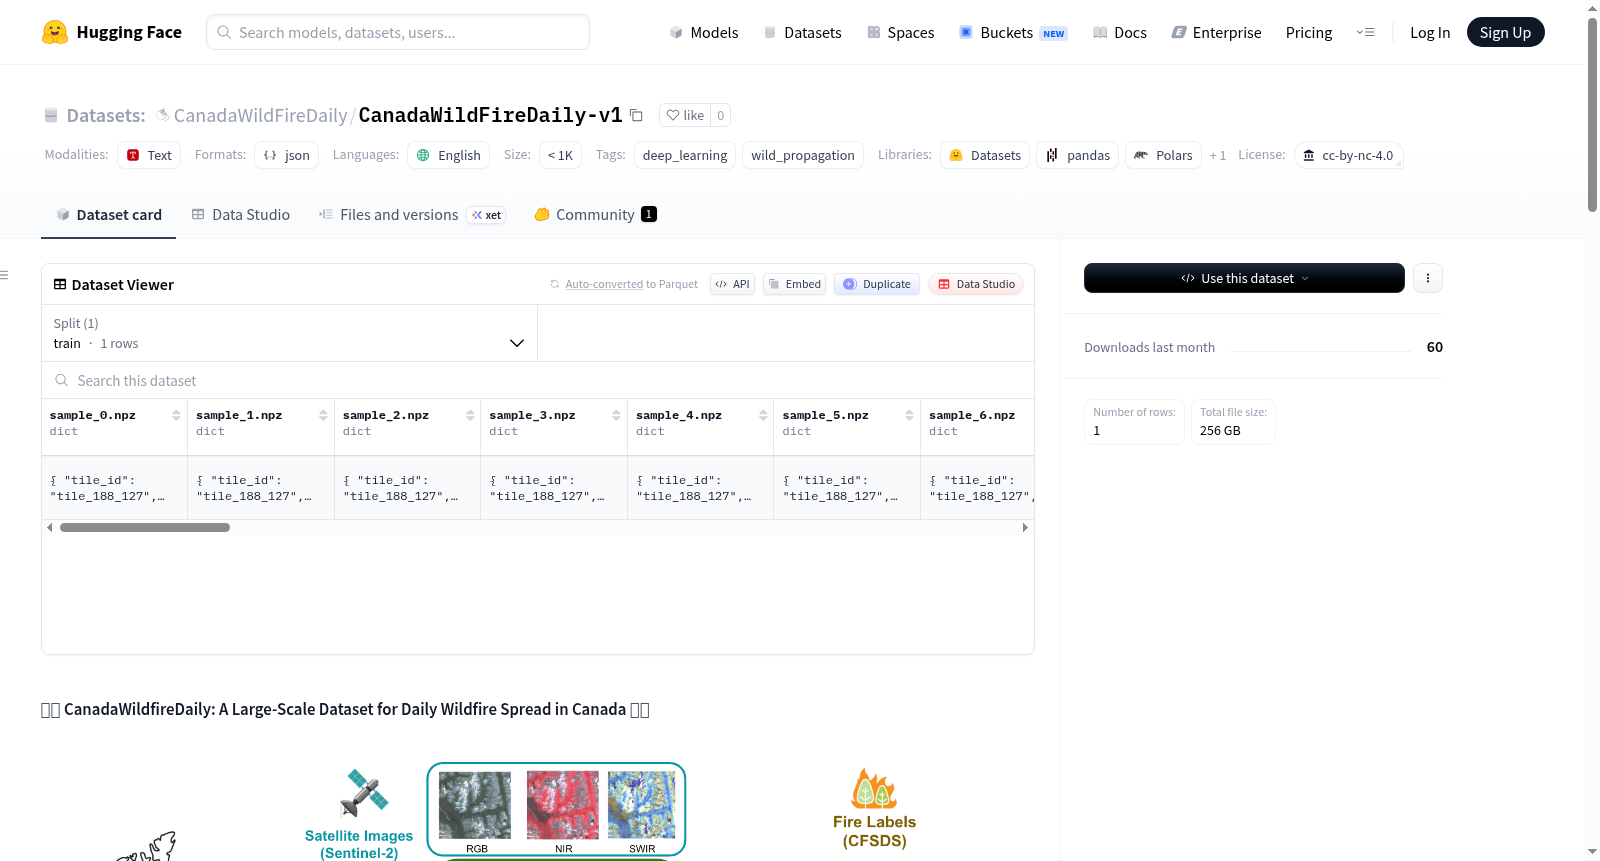Click the pandas library tag
This screenshot has width=1600, height=861.
point(1078,155)
